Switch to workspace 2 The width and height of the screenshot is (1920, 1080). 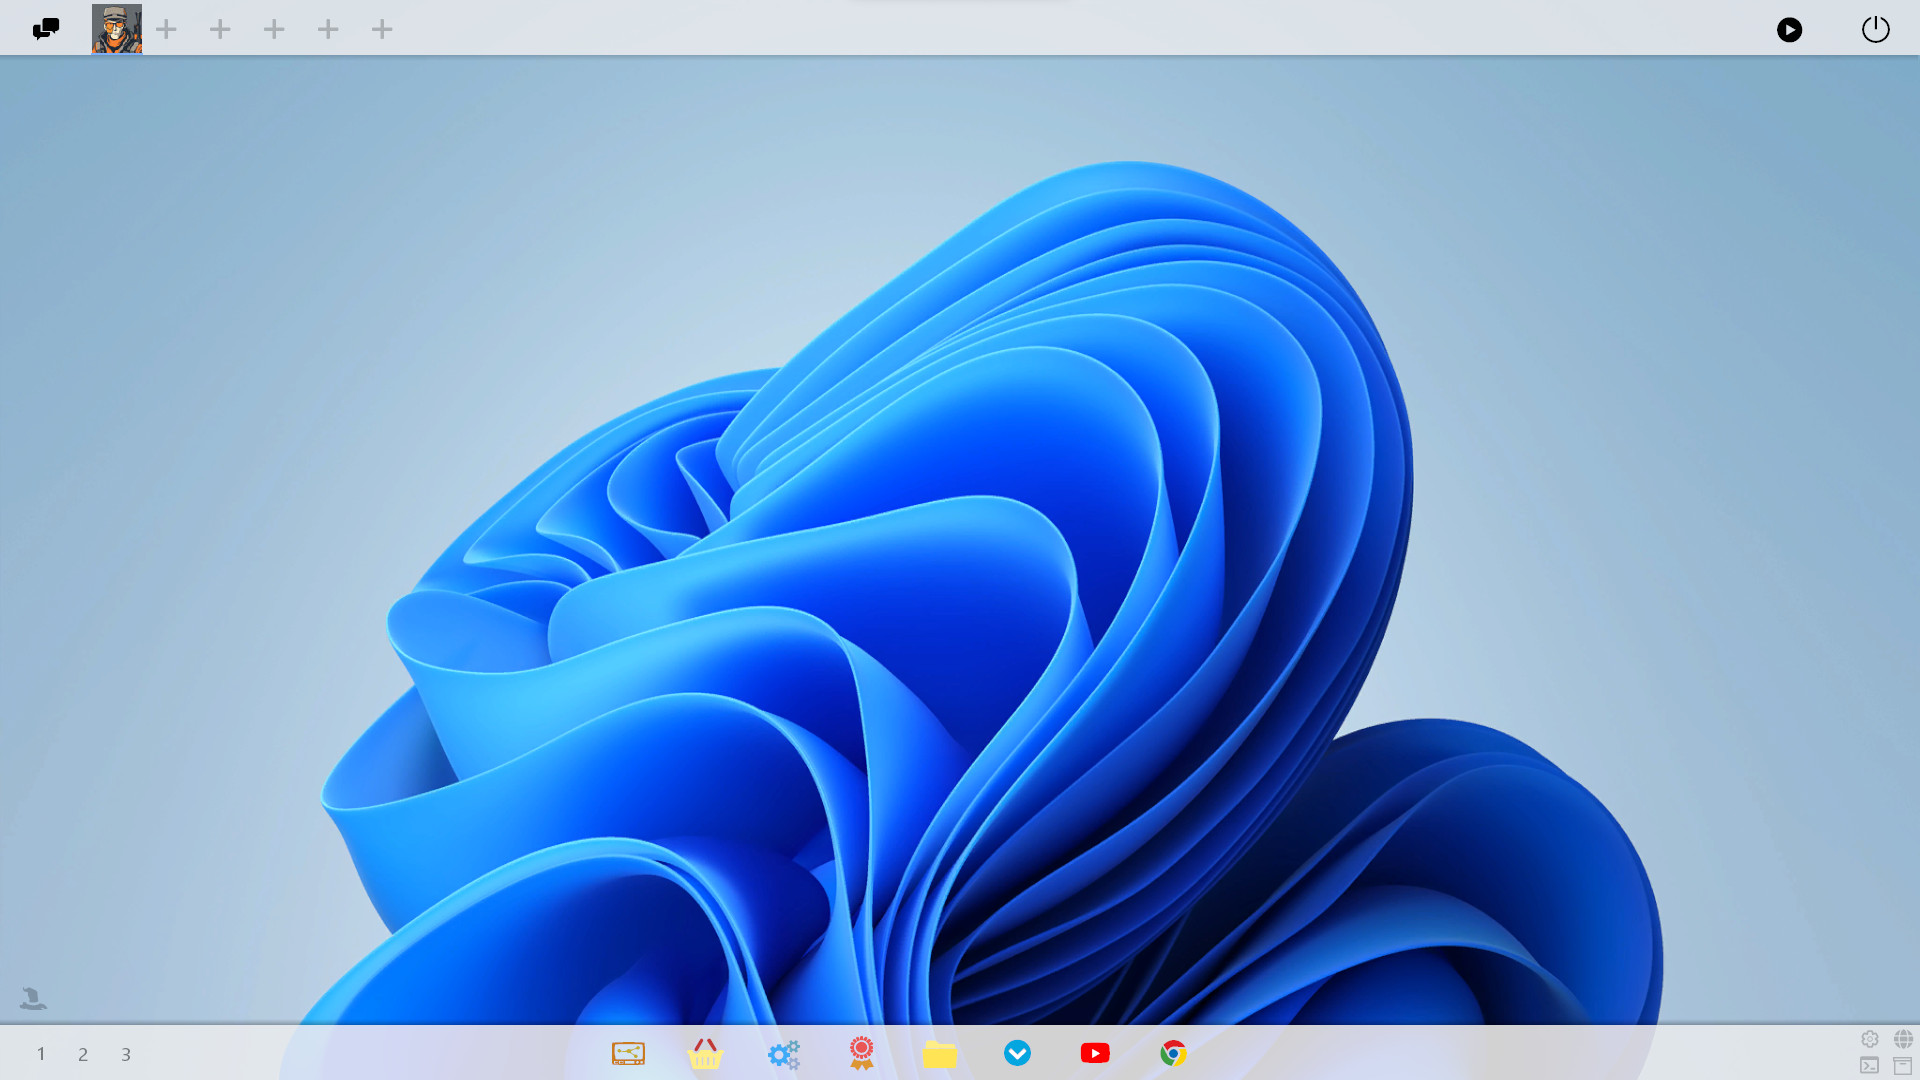[x=83, y=1054]
